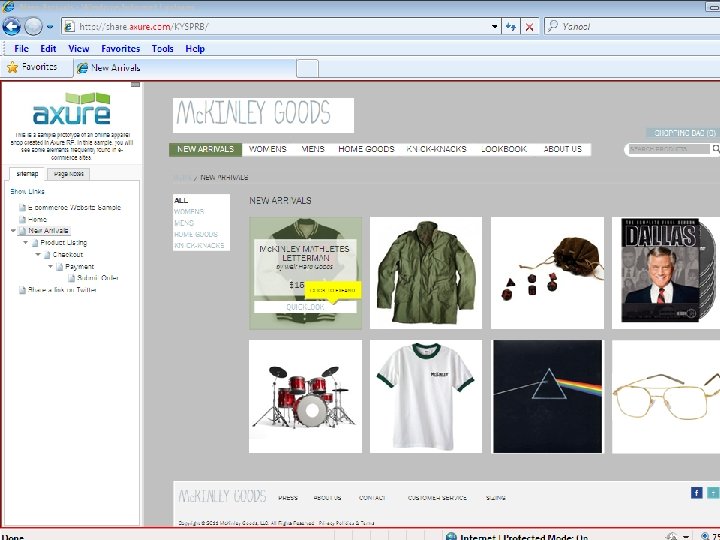This screenshot has width=720, height=540.
Task: Open the Tools menu
Action: point(162,49)
